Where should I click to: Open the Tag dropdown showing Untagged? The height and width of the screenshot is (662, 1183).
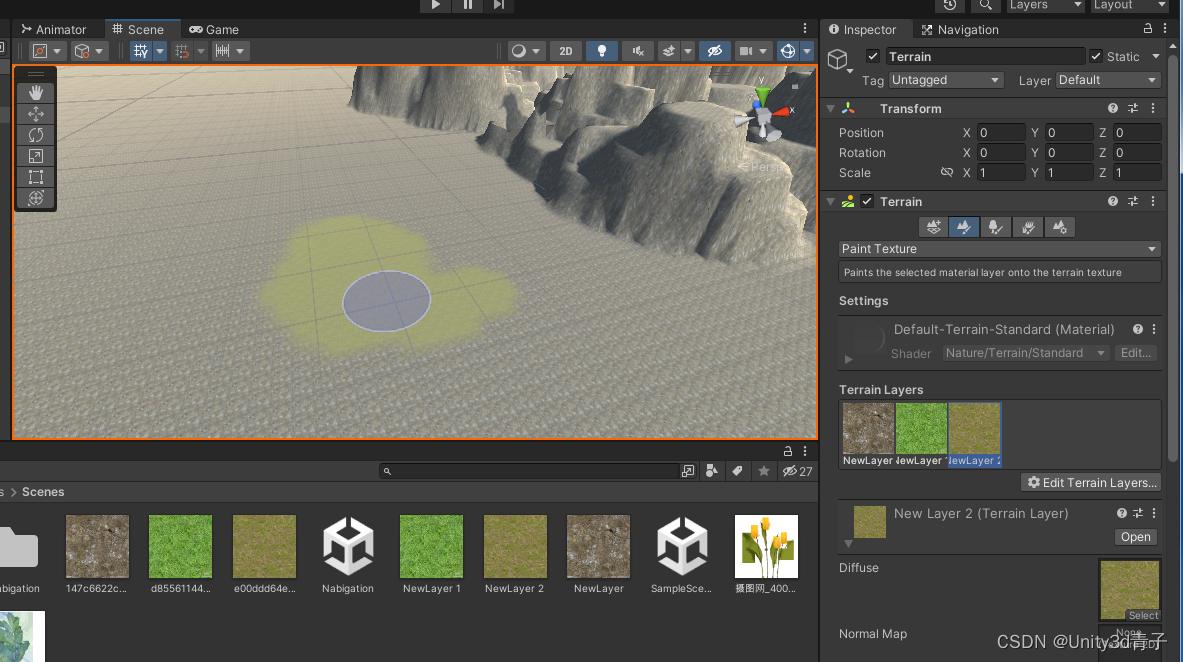point(945,80)
